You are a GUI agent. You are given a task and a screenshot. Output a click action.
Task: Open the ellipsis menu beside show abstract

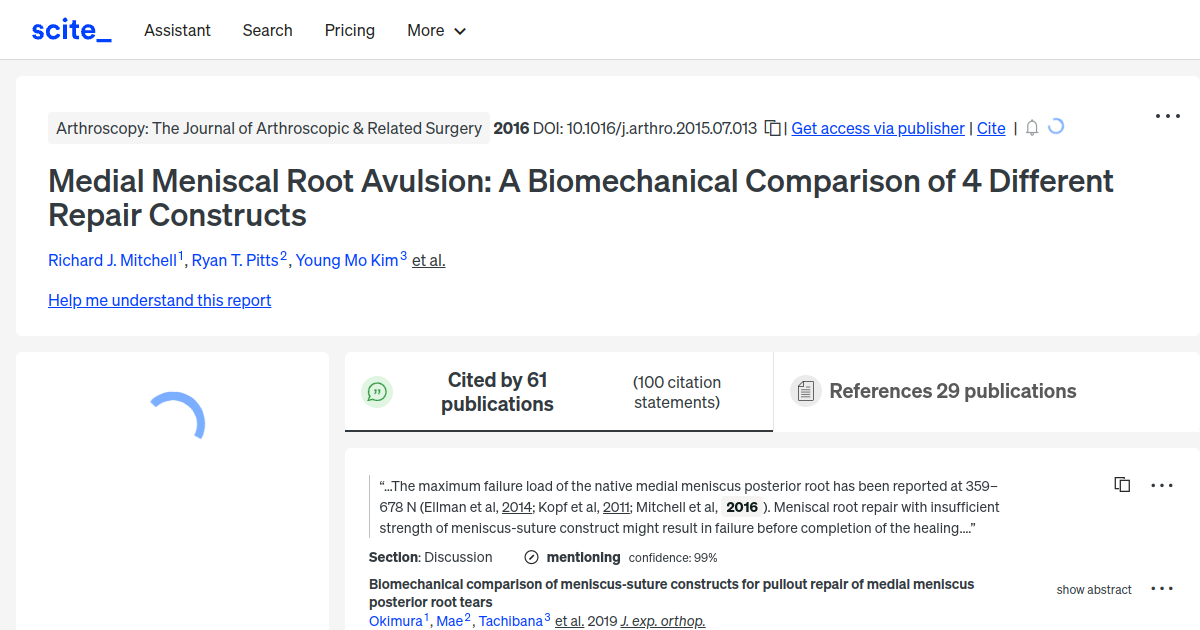pos(1161,589)
